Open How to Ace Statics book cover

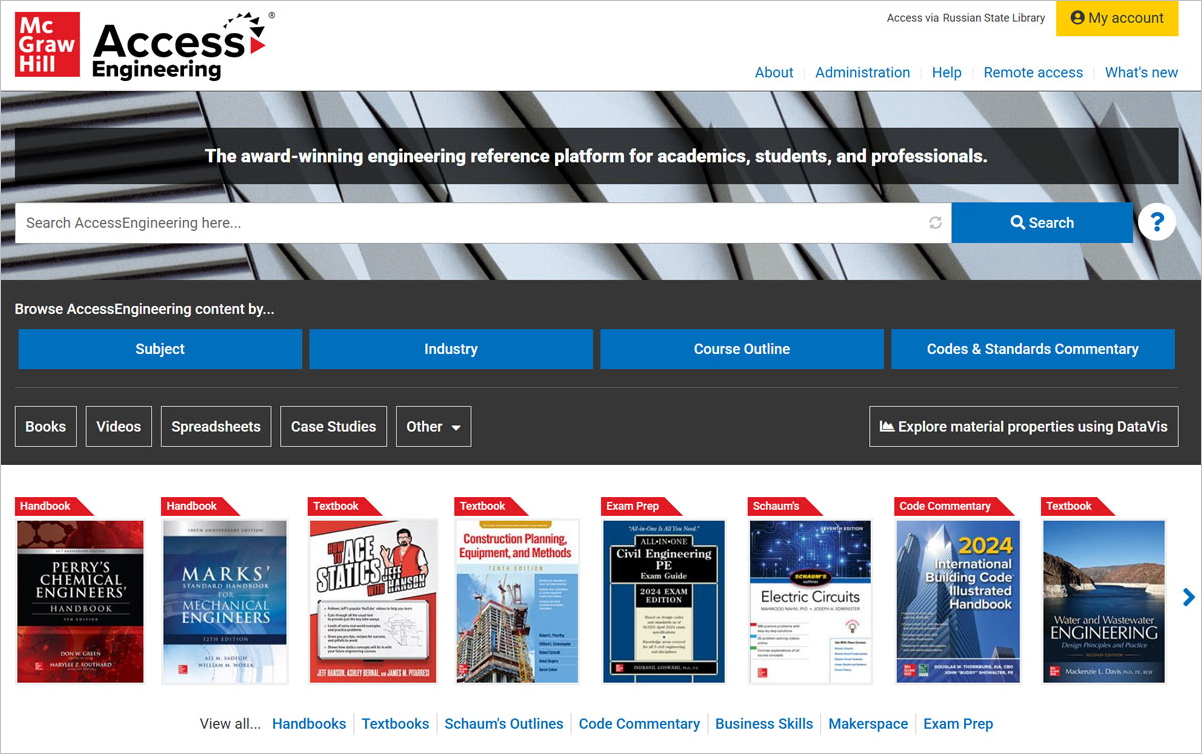click(373, 601)
